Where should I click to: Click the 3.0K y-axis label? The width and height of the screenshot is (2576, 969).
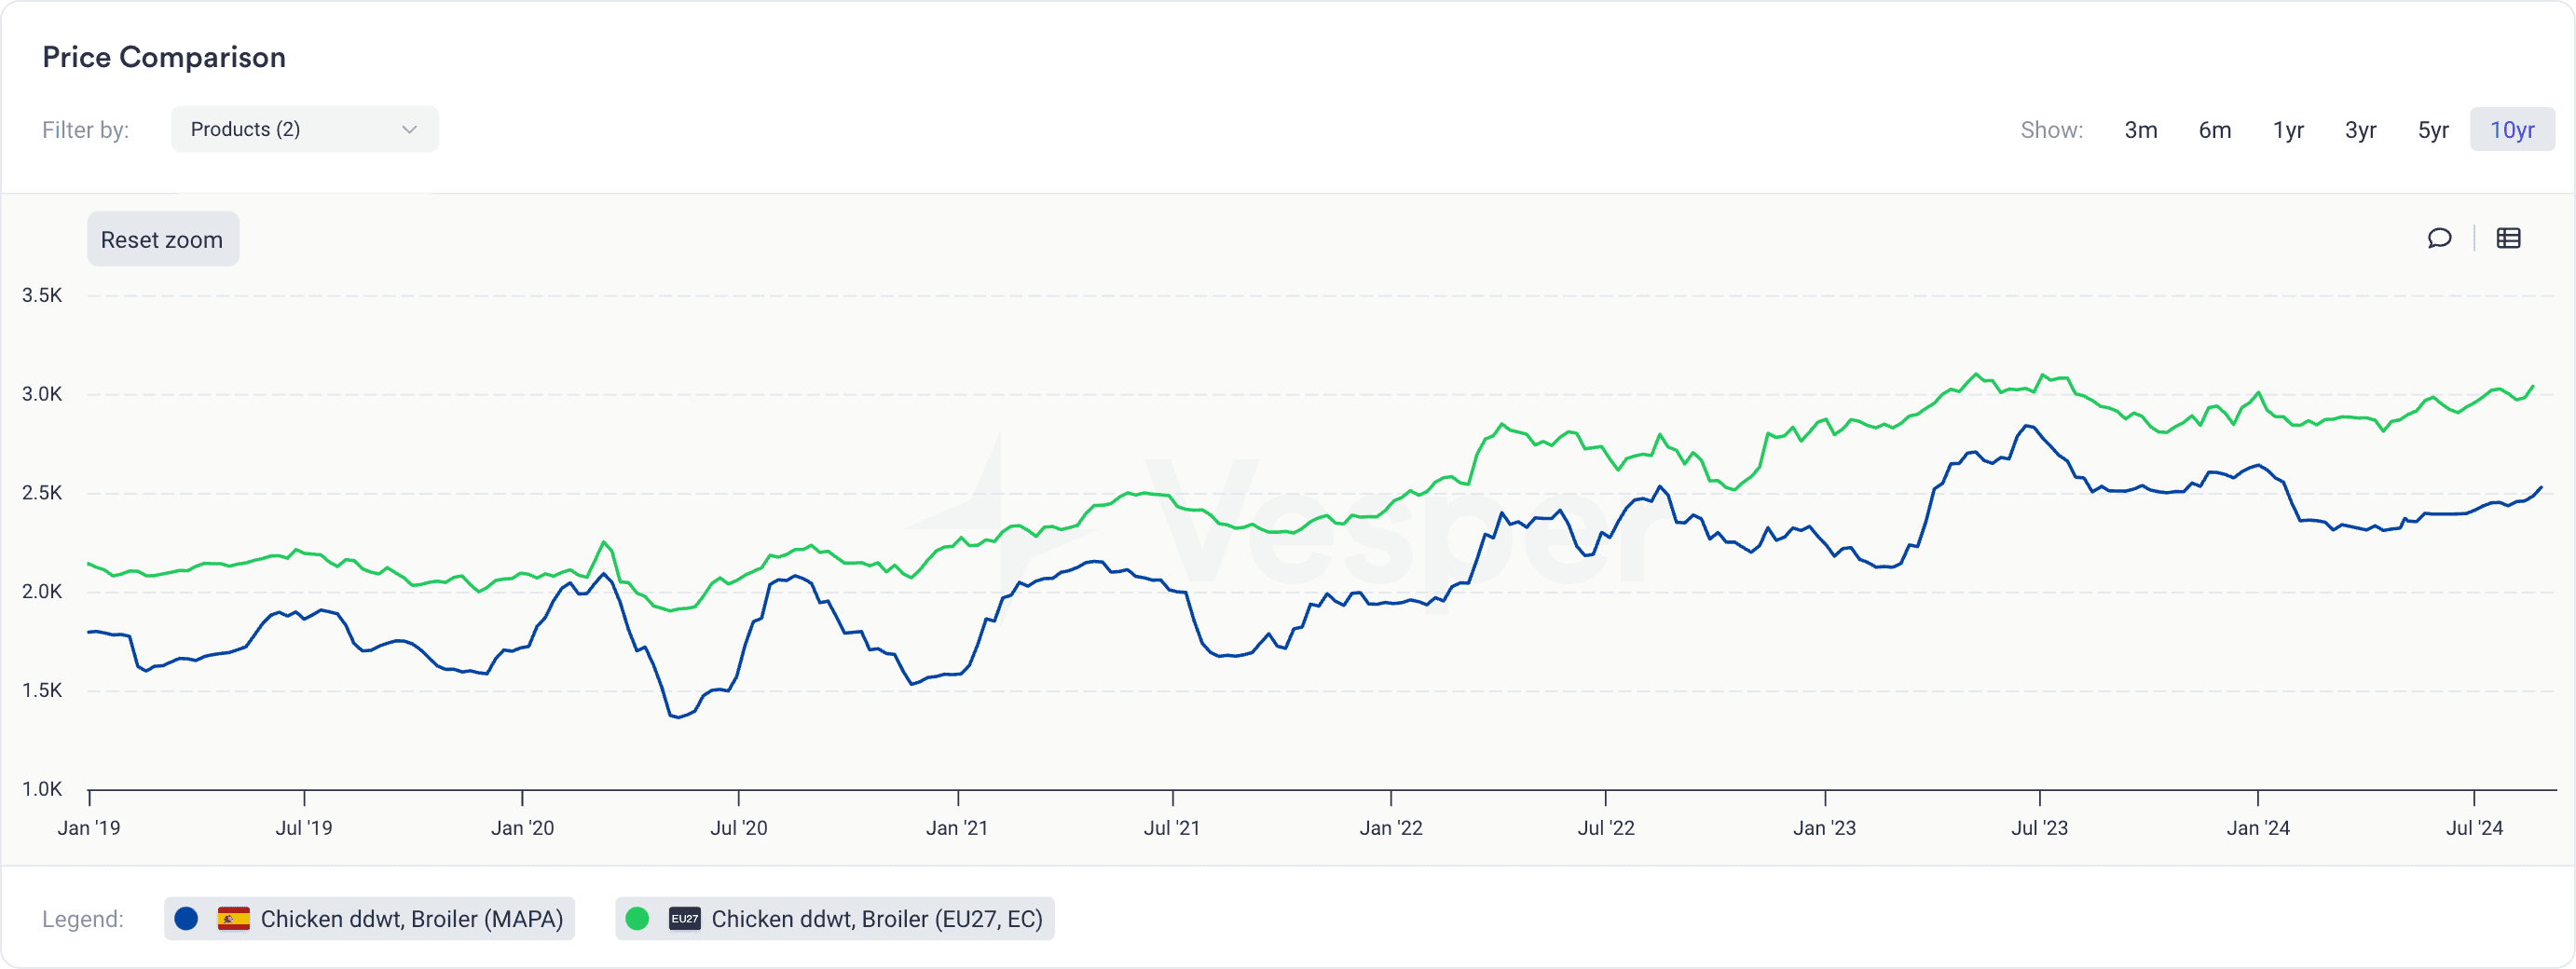tap(42, 394)
